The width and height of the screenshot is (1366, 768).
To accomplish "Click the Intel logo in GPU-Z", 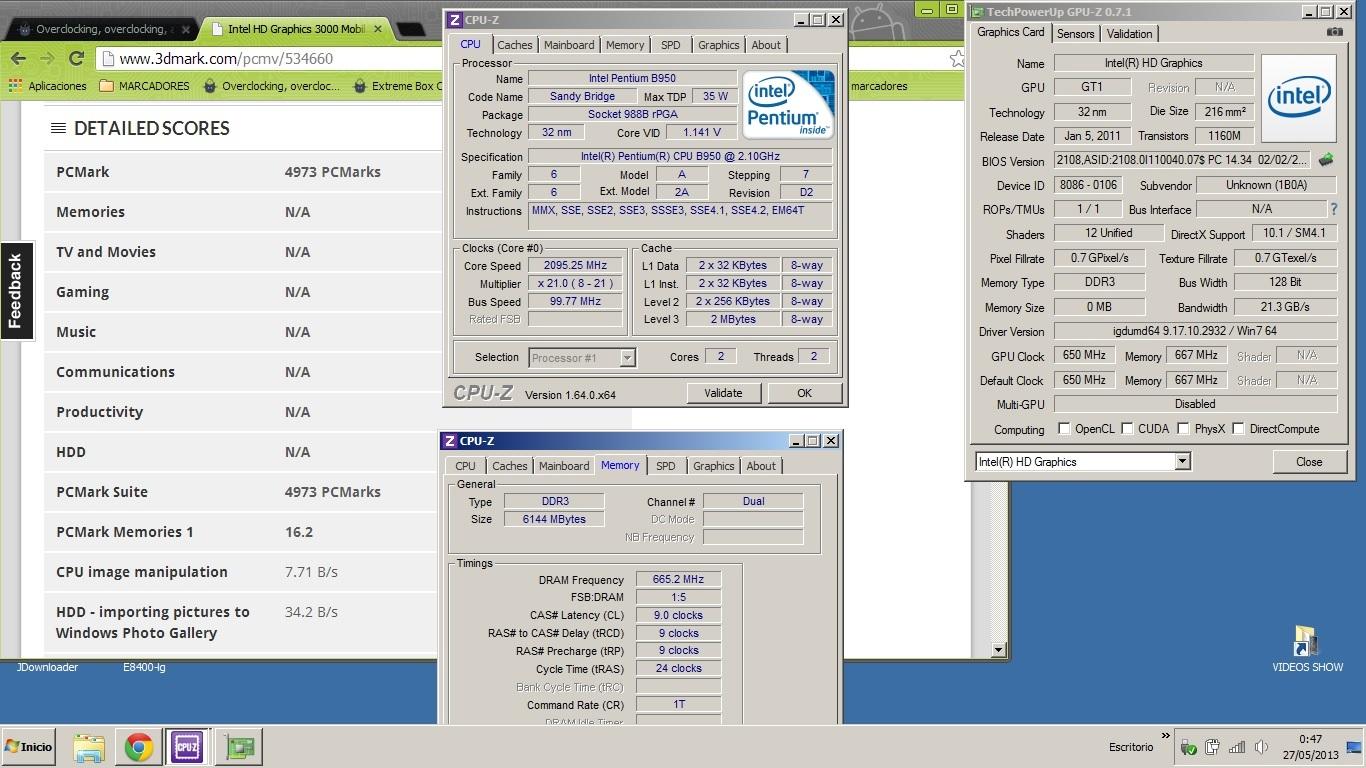I will click(1298, 100).
